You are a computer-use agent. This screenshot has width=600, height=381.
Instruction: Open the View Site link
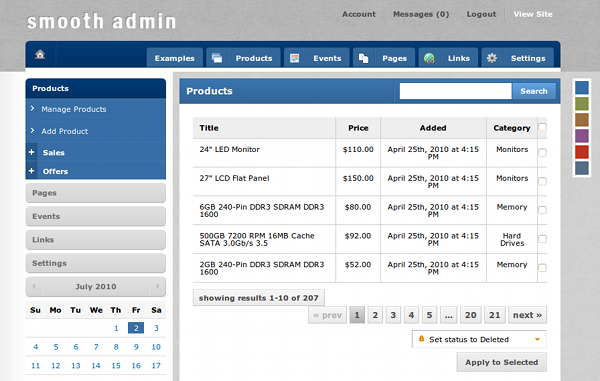533,14
